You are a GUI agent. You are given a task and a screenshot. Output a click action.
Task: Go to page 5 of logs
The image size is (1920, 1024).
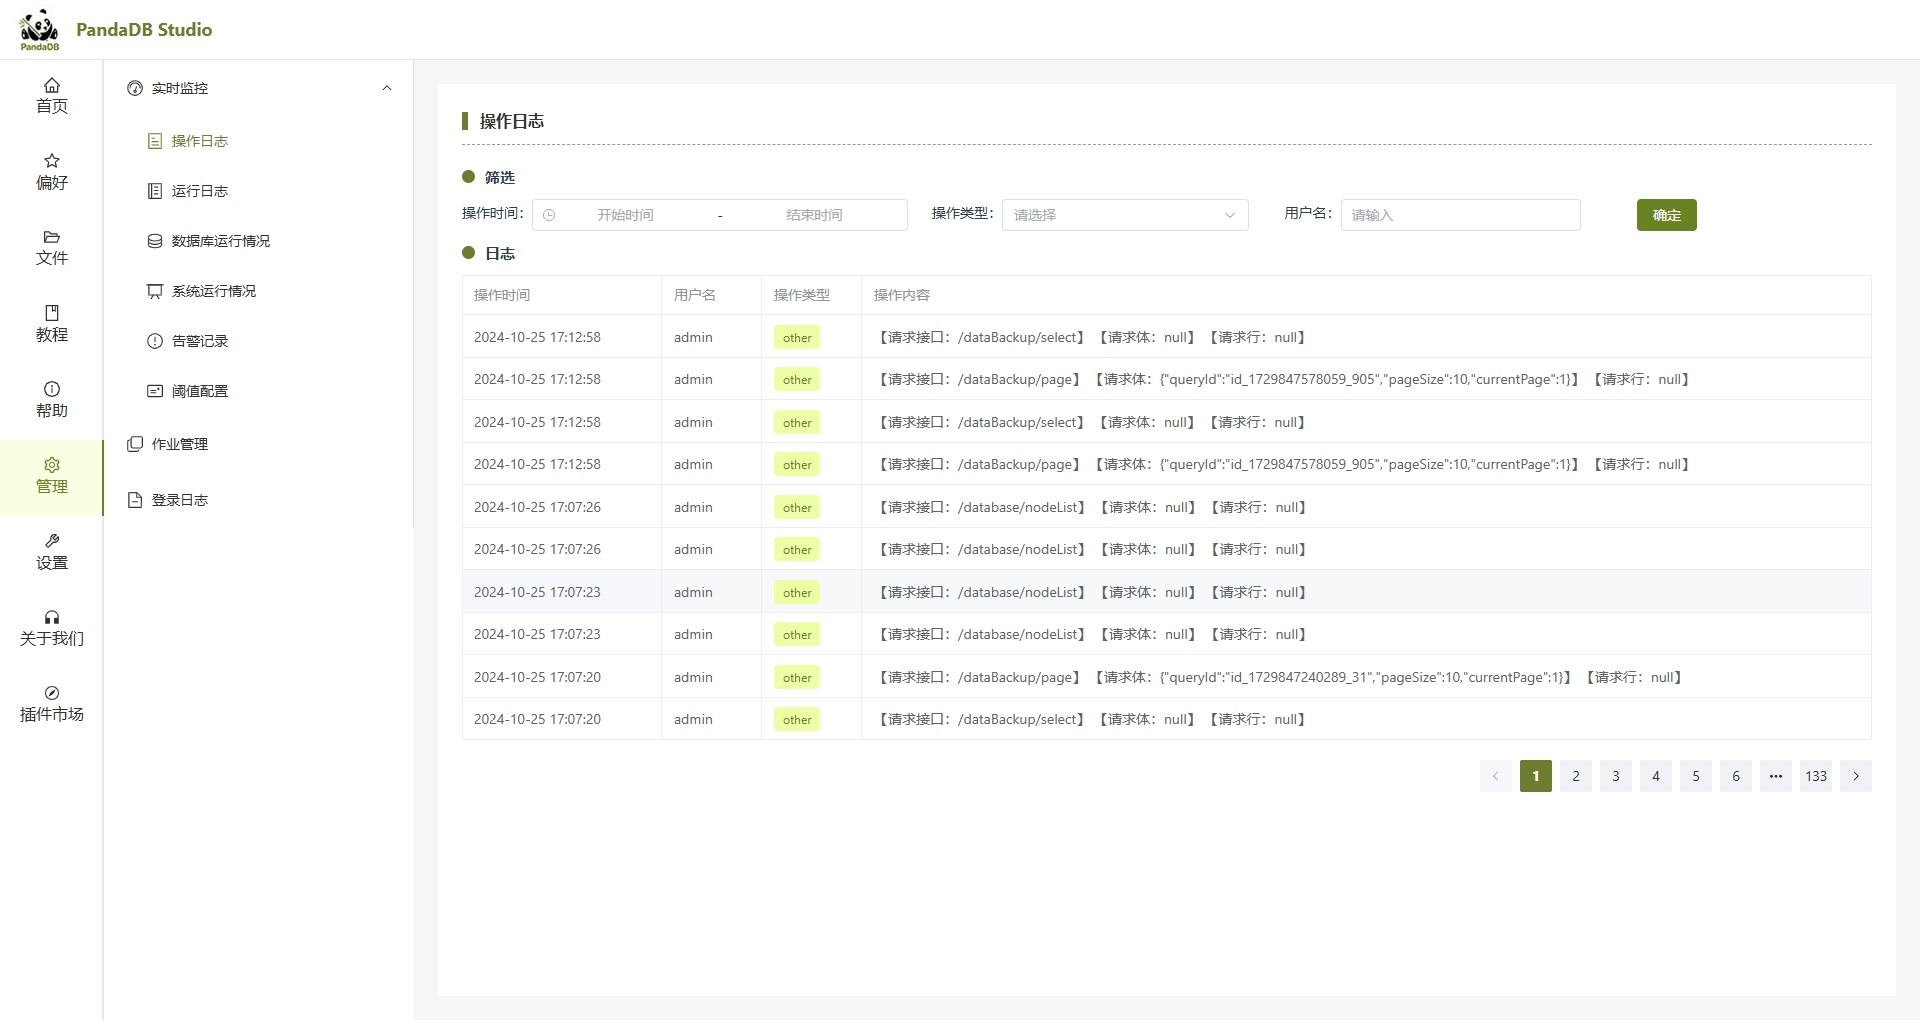tap(1696, 776)
